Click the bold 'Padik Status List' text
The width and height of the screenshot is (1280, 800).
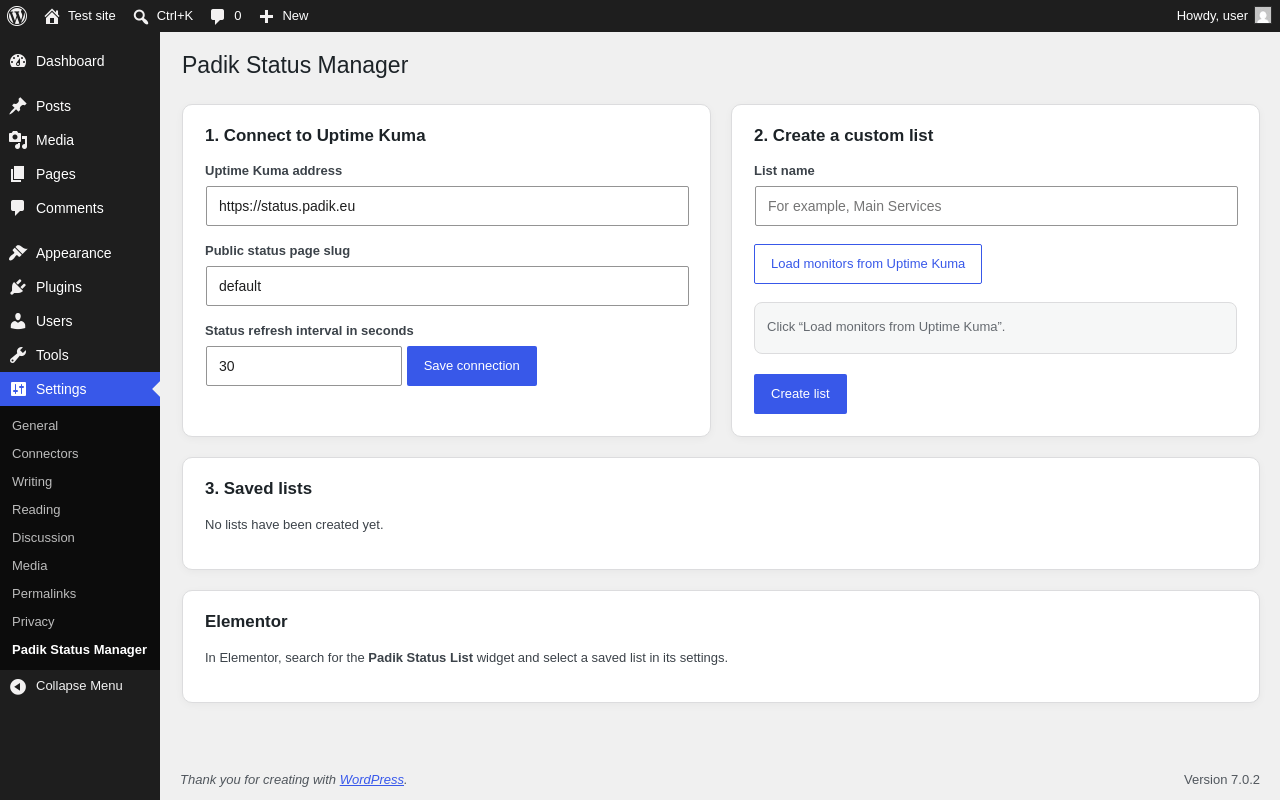click(420, 658)
